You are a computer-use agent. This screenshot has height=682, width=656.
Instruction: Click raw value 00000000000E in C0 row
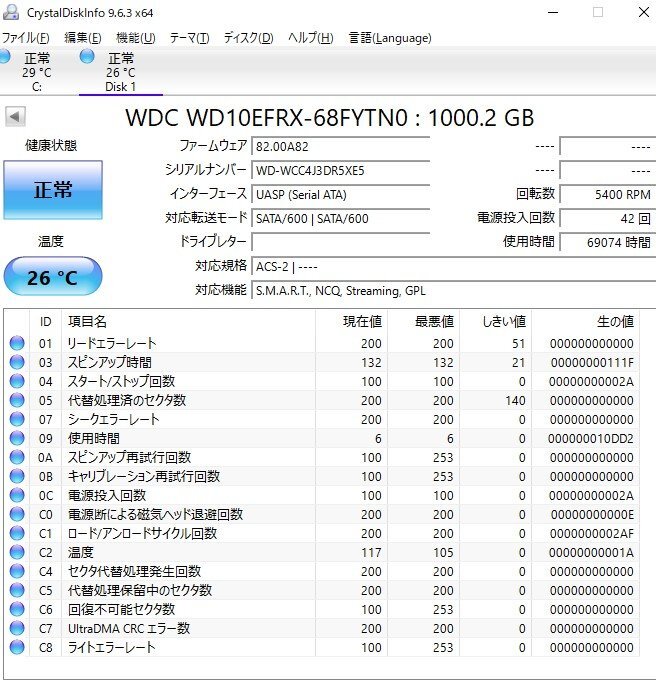[x=592, y=515]
